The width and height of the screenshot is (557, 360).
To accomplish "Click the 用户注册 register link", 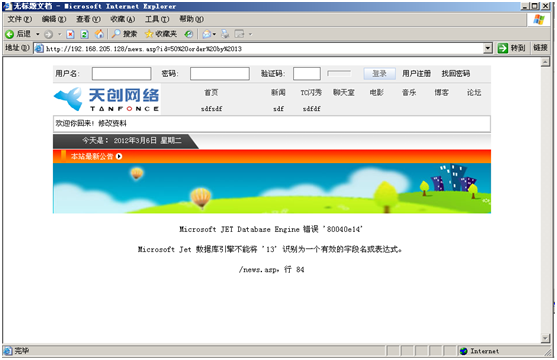I will [416, 74].
